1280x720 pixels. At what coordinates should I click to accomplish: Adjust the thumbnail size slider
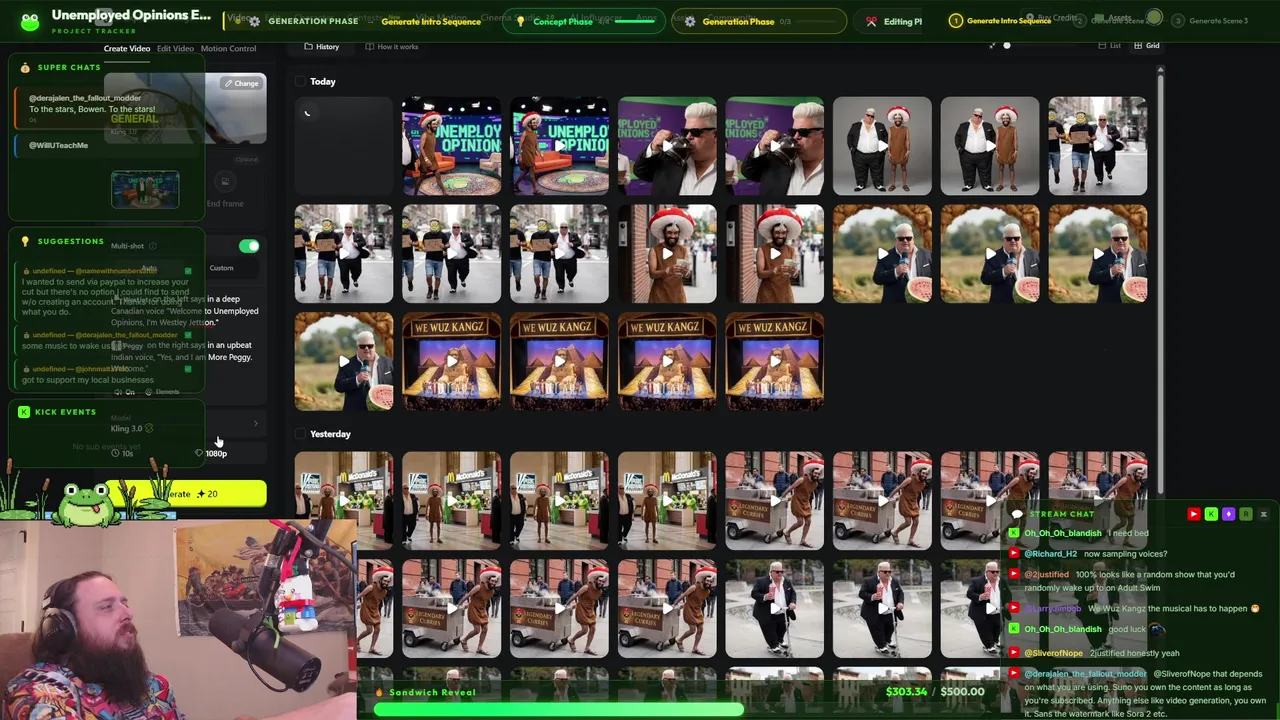[1007, 45]
